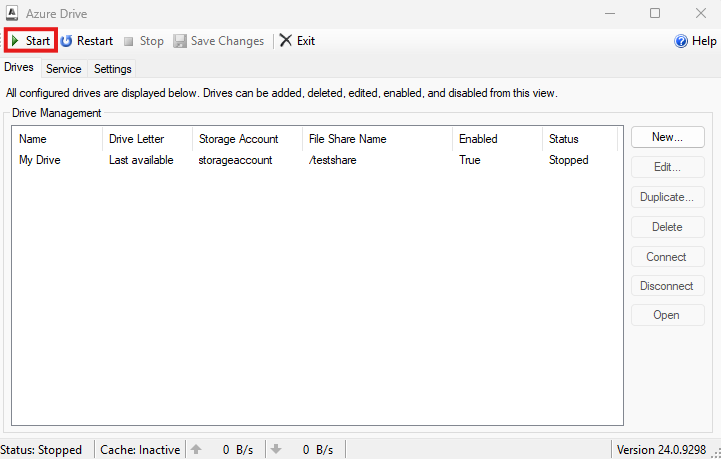Click the Stop label in the toolbar
The image size is (721, 459).
pos(152,41)
